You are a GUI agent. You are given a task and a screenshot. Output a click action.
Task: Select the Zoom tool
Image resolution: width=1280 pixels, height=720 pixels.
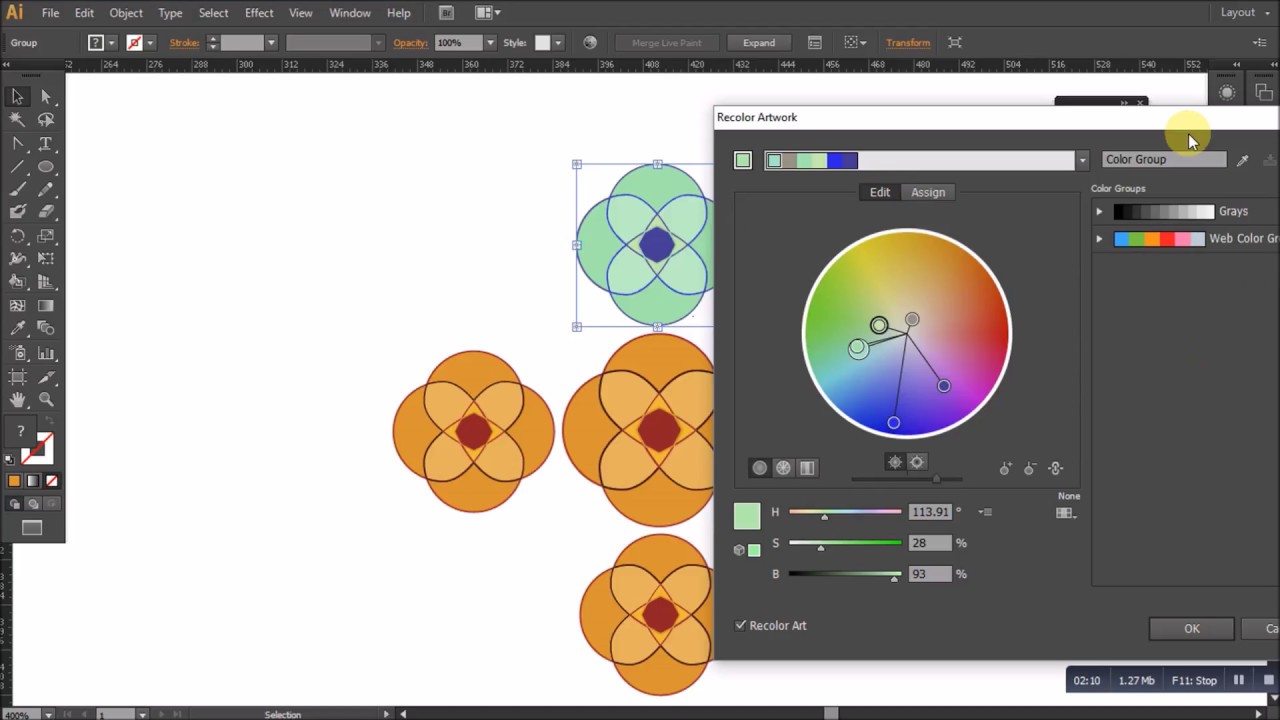(46, 400)
